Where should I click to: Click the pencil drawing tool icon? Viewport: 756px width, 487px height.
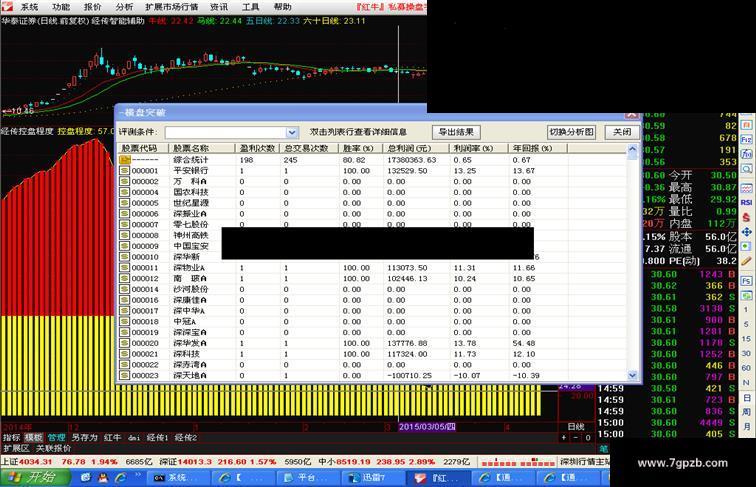pos(746,261)
